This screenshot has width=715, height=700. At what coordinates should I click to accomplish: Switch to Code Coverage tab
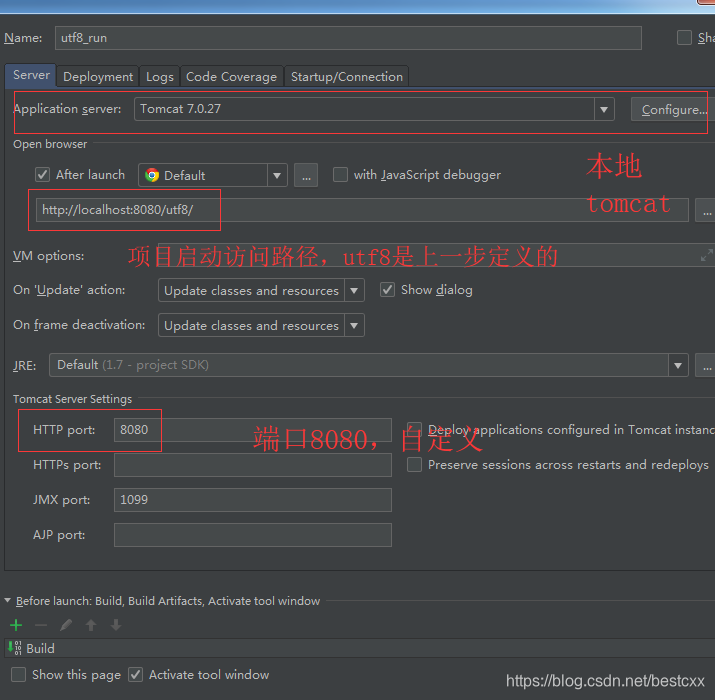(x=231, y=77)
